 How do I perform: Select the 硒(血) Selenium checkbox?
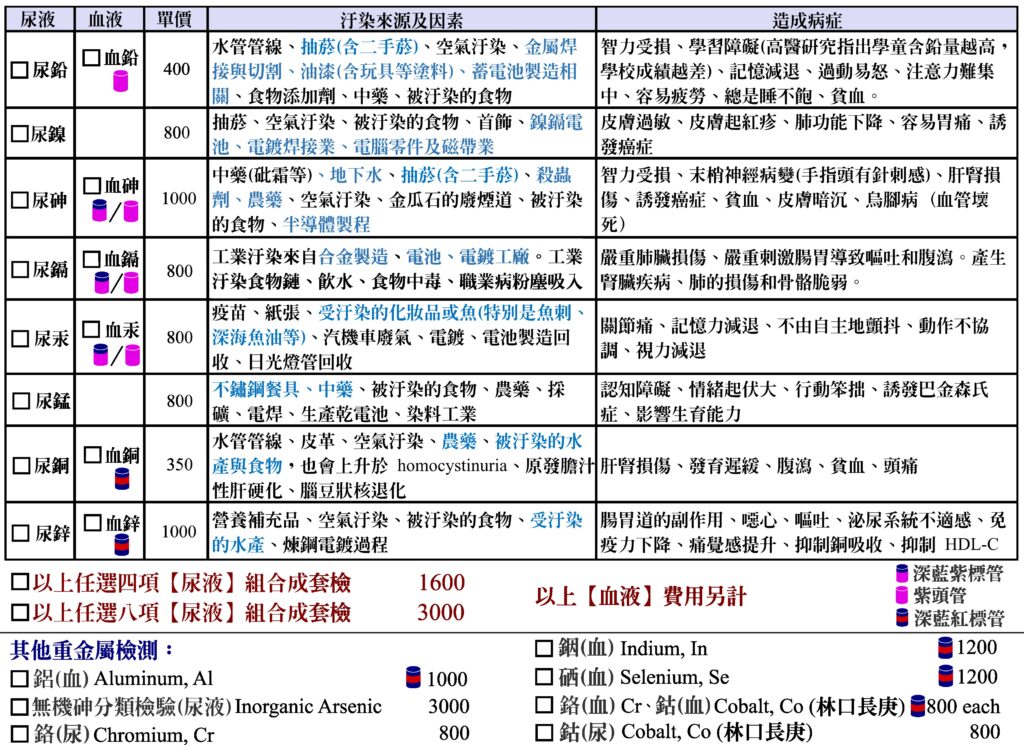543,677
